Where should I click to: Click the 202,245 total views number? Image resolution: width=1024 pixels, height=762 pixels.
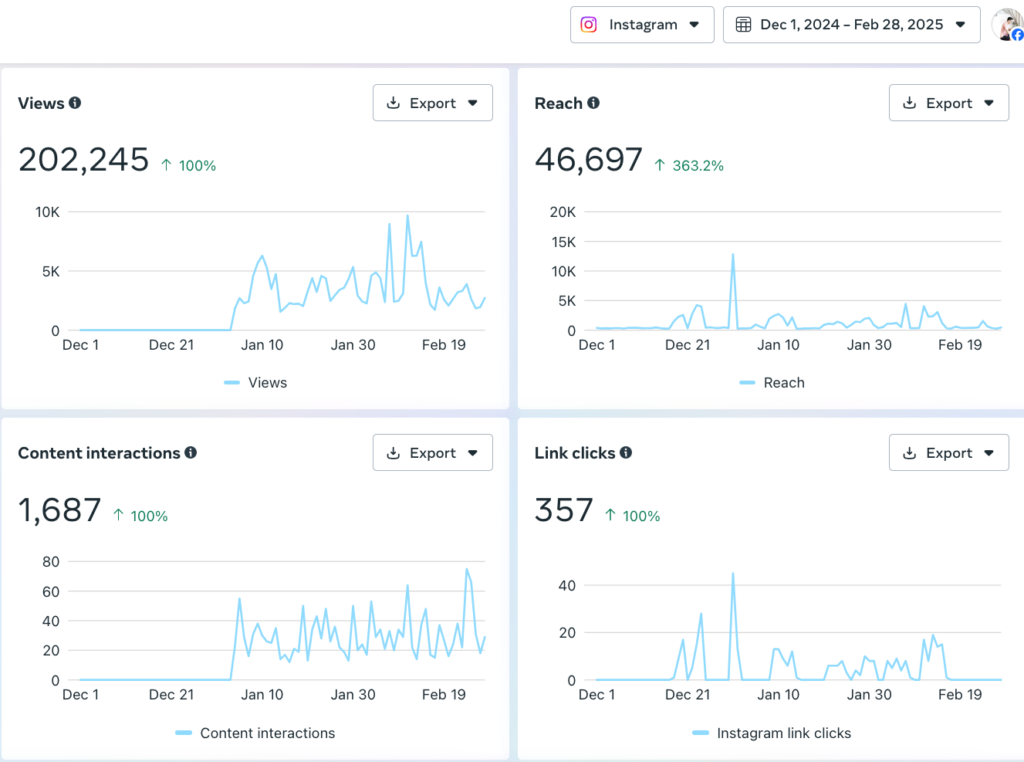tap(84, 160)
